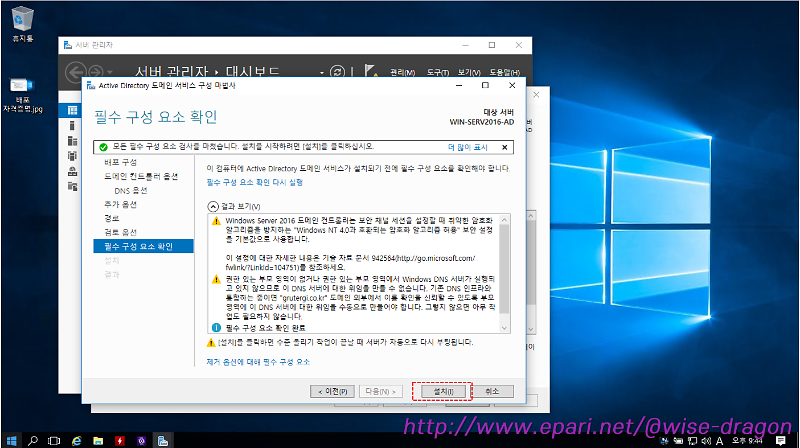The image size is (800, 448).
Task: Open the red taskbar application icon
Action: coord(120,440)
